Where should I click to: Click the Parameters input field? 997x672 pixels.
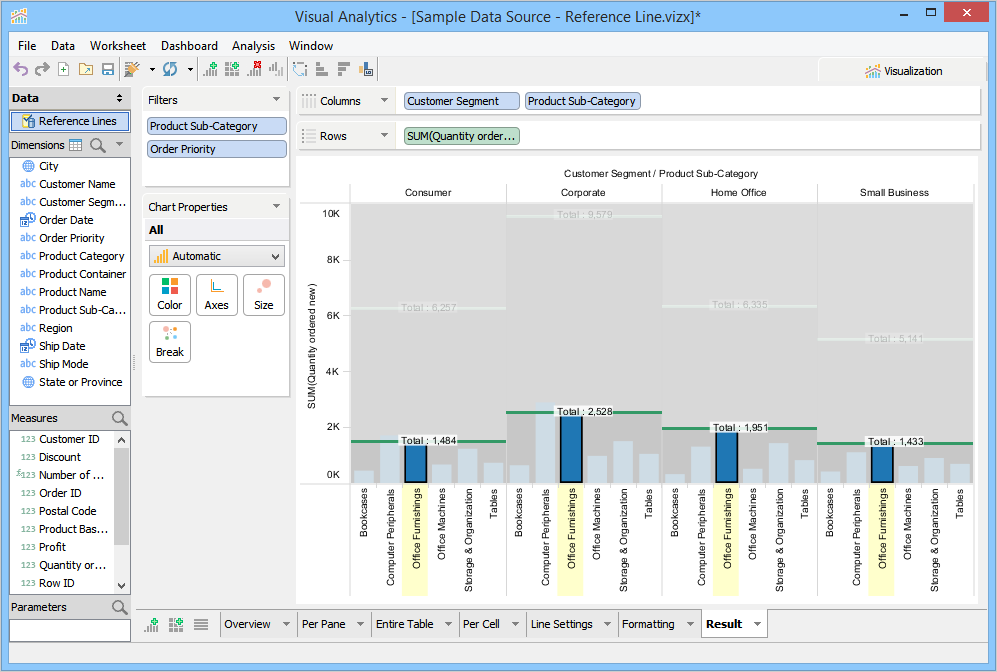(70, 631)
